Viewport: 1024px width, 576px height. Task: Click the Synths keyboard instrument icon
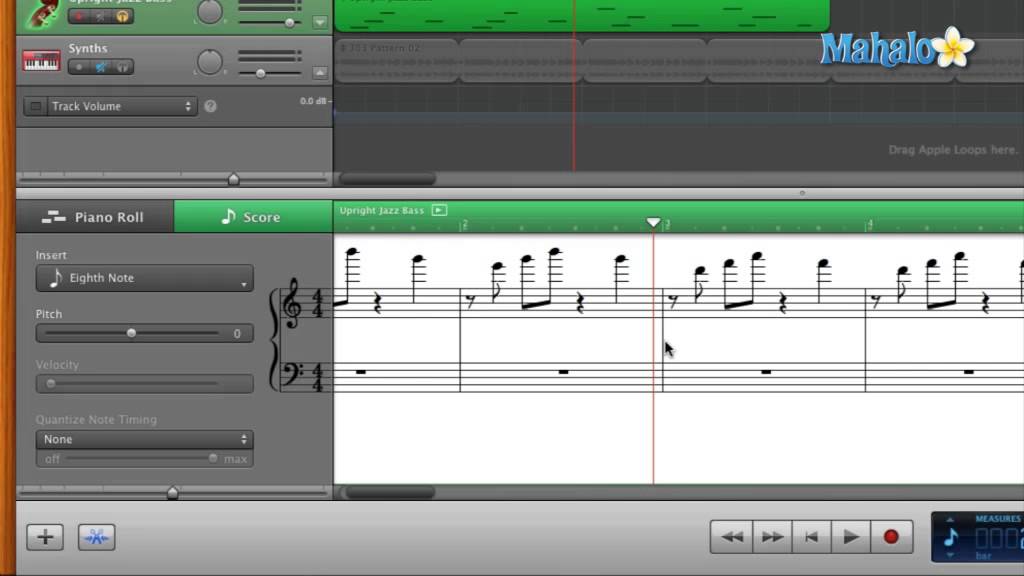41,61
